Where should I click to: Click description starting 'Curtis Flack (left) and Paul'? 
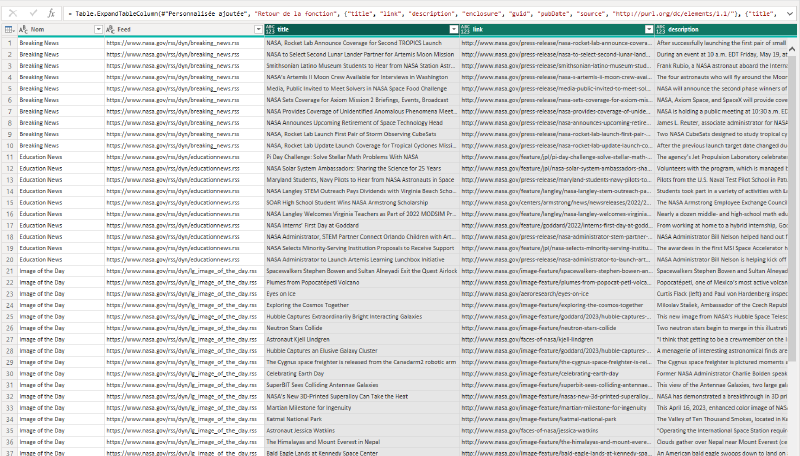pos(722,294)
